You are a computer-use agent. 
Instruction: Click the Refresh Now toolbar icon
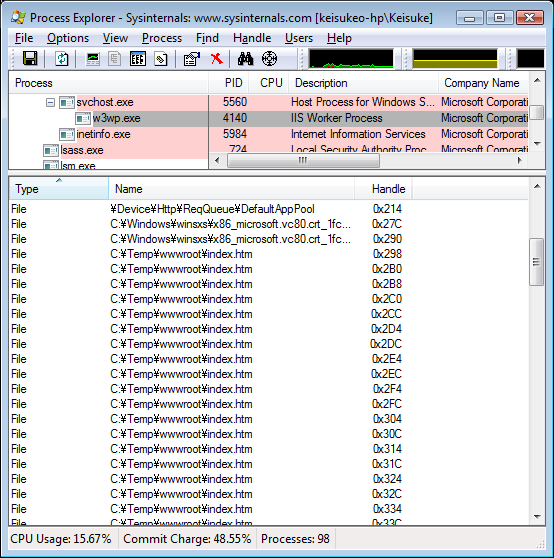[x=62, y=58]
